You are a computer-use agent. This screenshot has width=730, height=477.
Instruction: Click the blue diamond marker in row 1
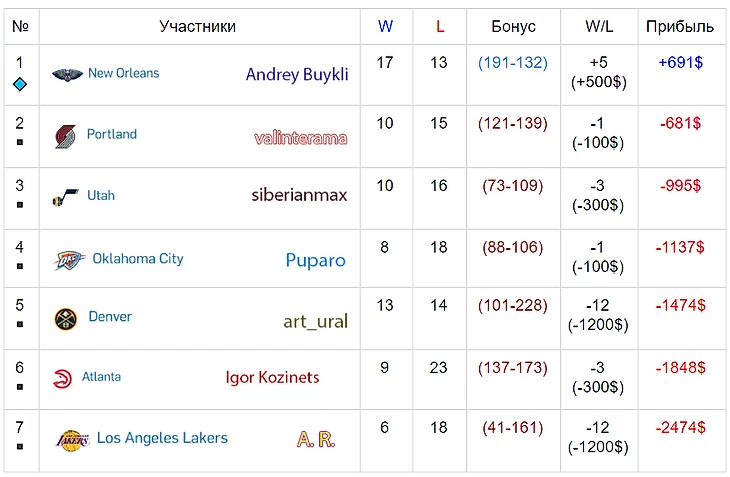19,84
